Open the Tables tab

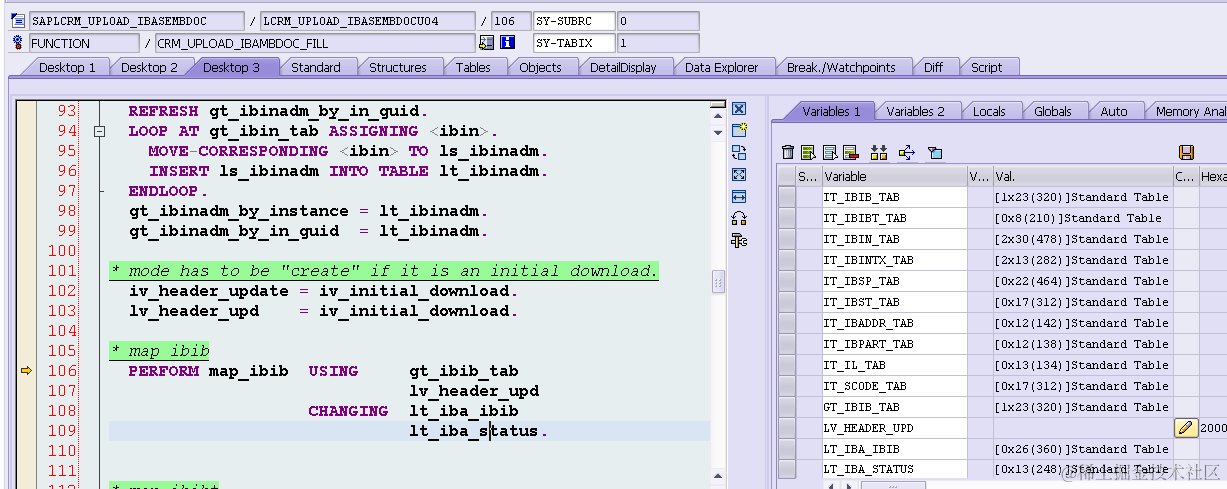click(473, 67)
